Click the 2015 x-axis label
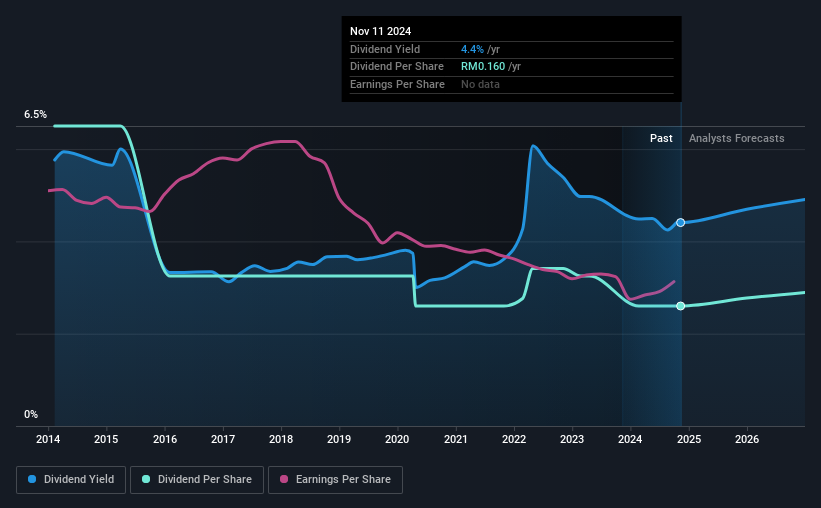Screen dimensions: 821x508 (x=106, y=439)
